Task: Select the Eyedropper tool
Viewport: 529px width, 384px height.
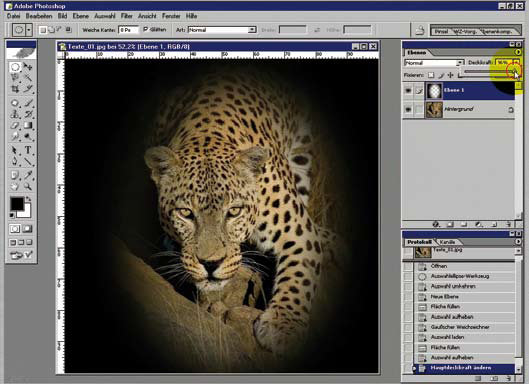Action: click(28, 175)
